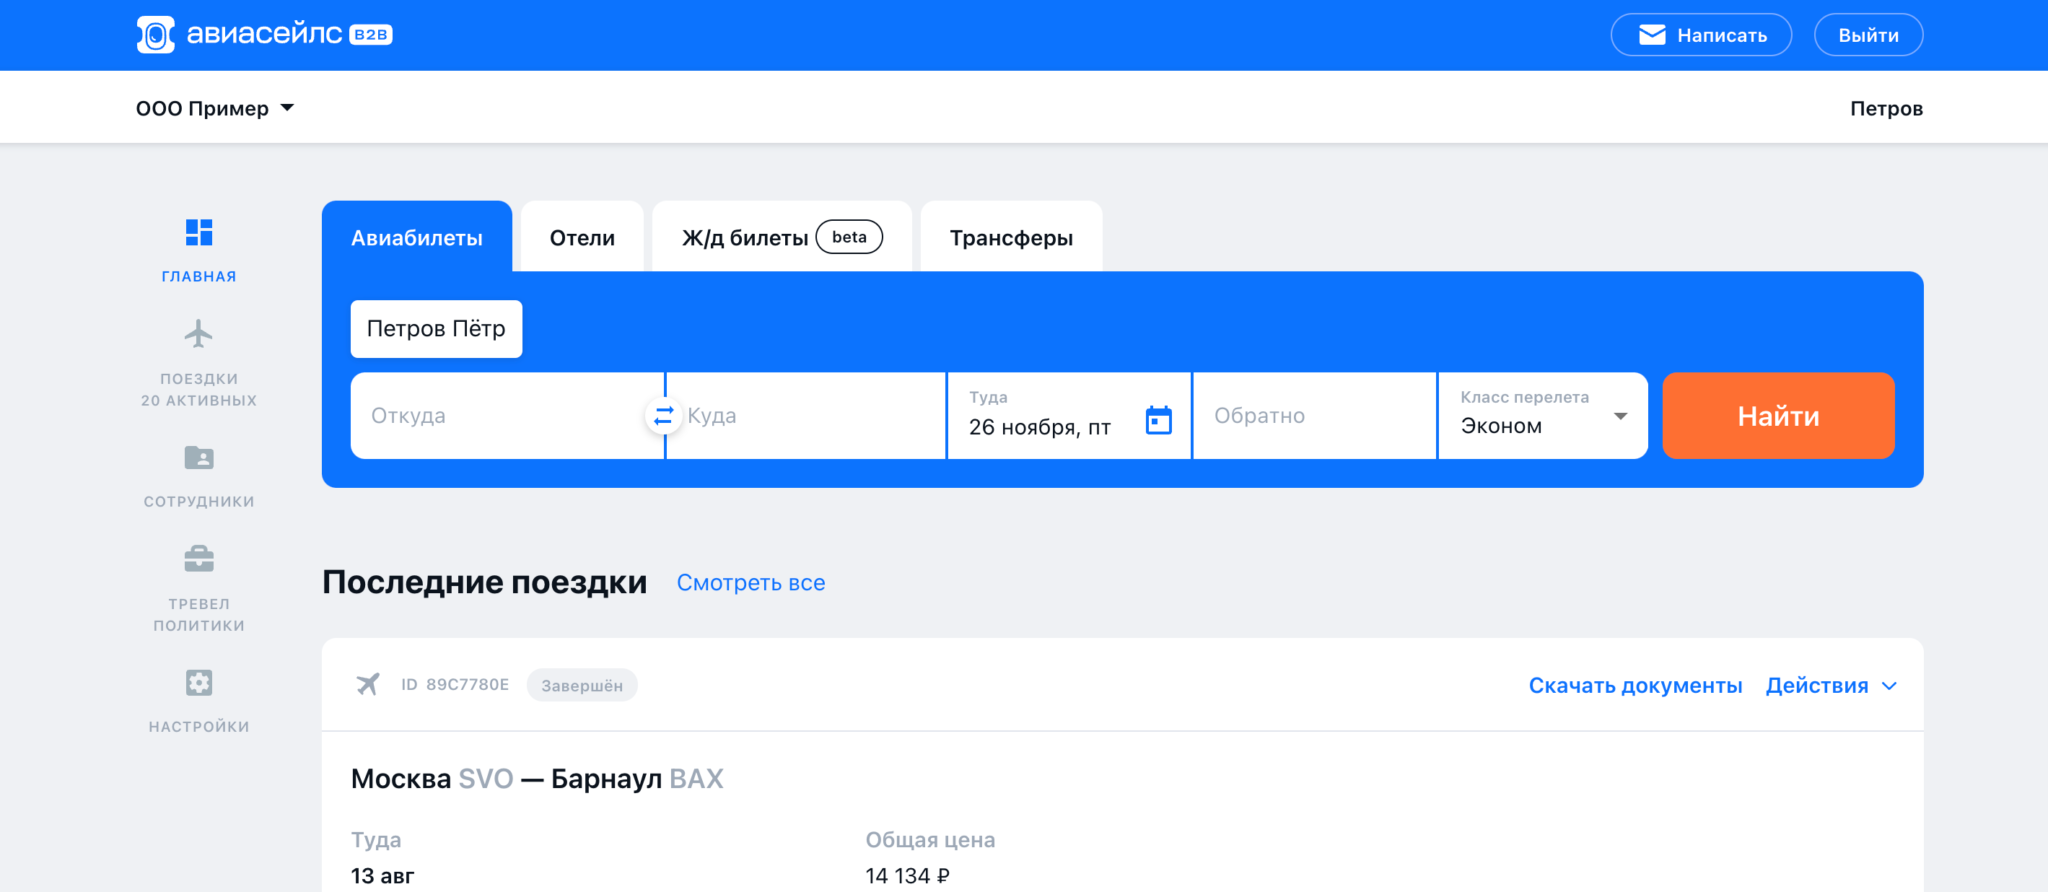Click the Aviasales B2B logo
The image size is (2048, 892).
pos(264,34)
